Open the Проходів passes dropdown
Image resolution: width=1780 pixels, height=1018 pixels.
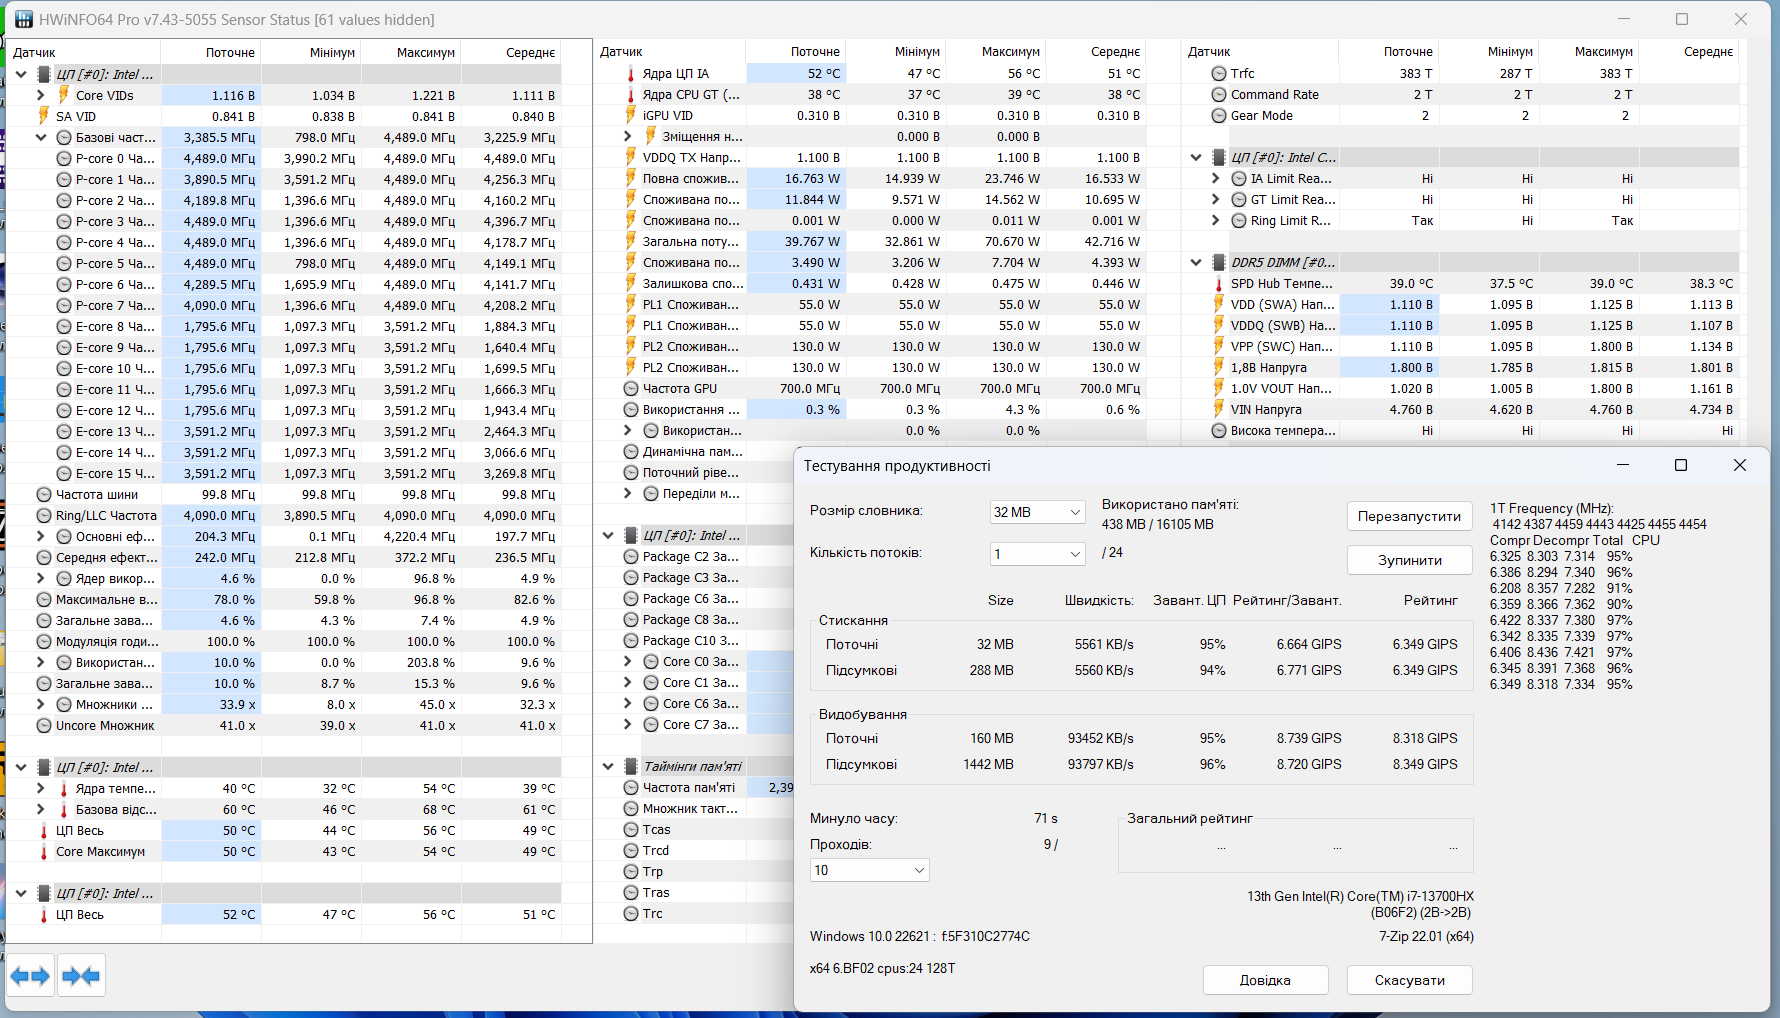coord(869,870)
